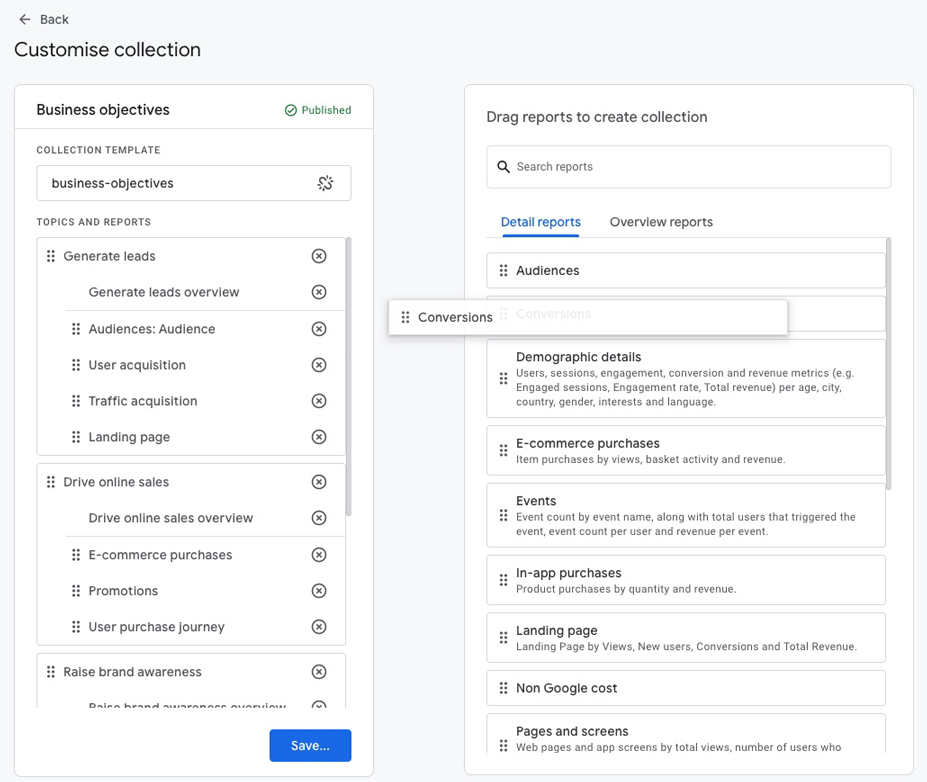Grab the Audiences report card drag handle
The image size is (927, 782).
pos(503,270)
